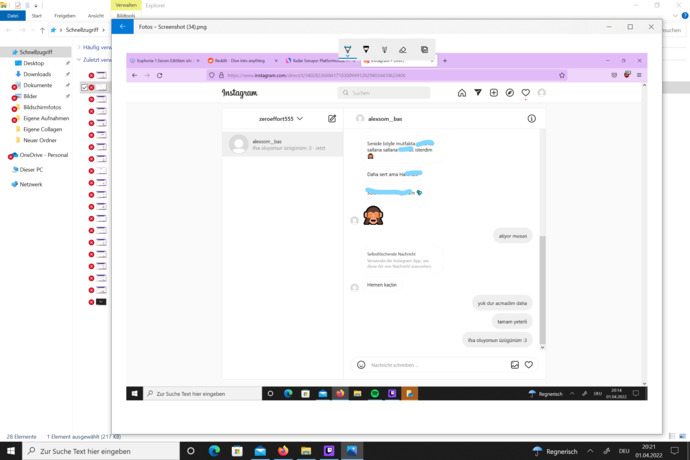690x460 pixels.
Task: Show hidden system tray icons
Action: [x=590, y=451]
